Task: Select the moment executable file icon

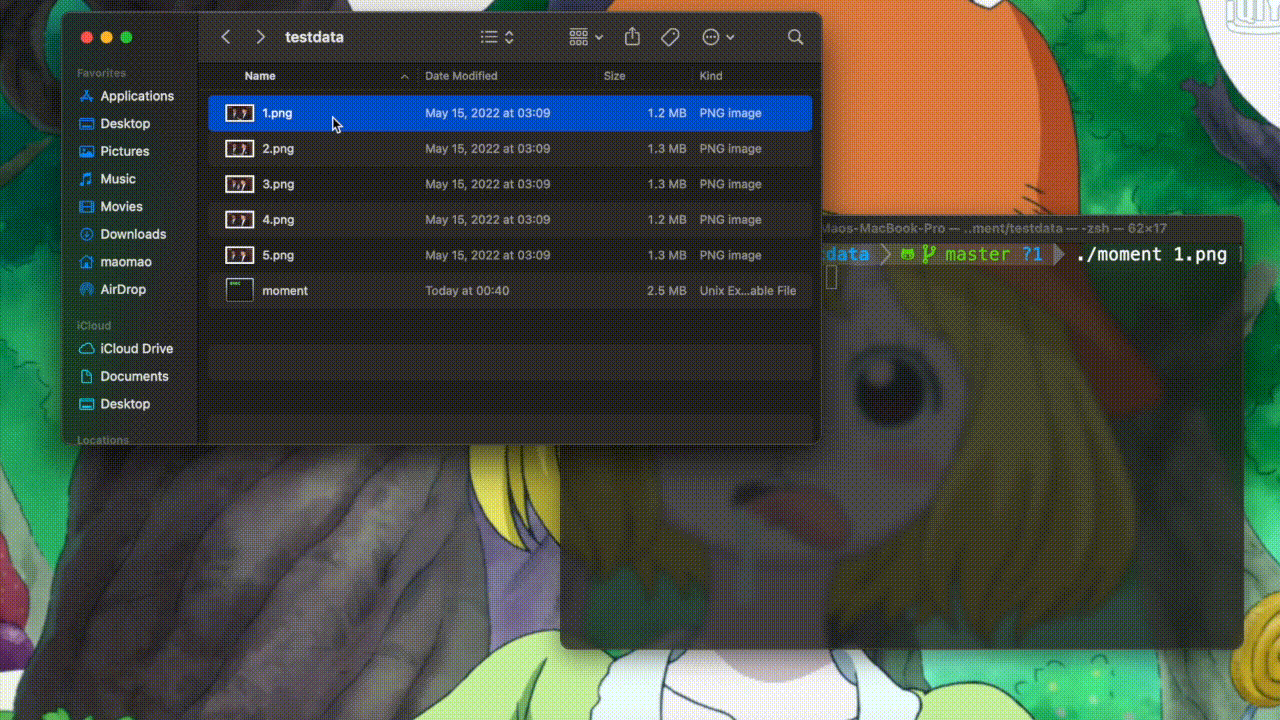Action: (x=240, y=290)
